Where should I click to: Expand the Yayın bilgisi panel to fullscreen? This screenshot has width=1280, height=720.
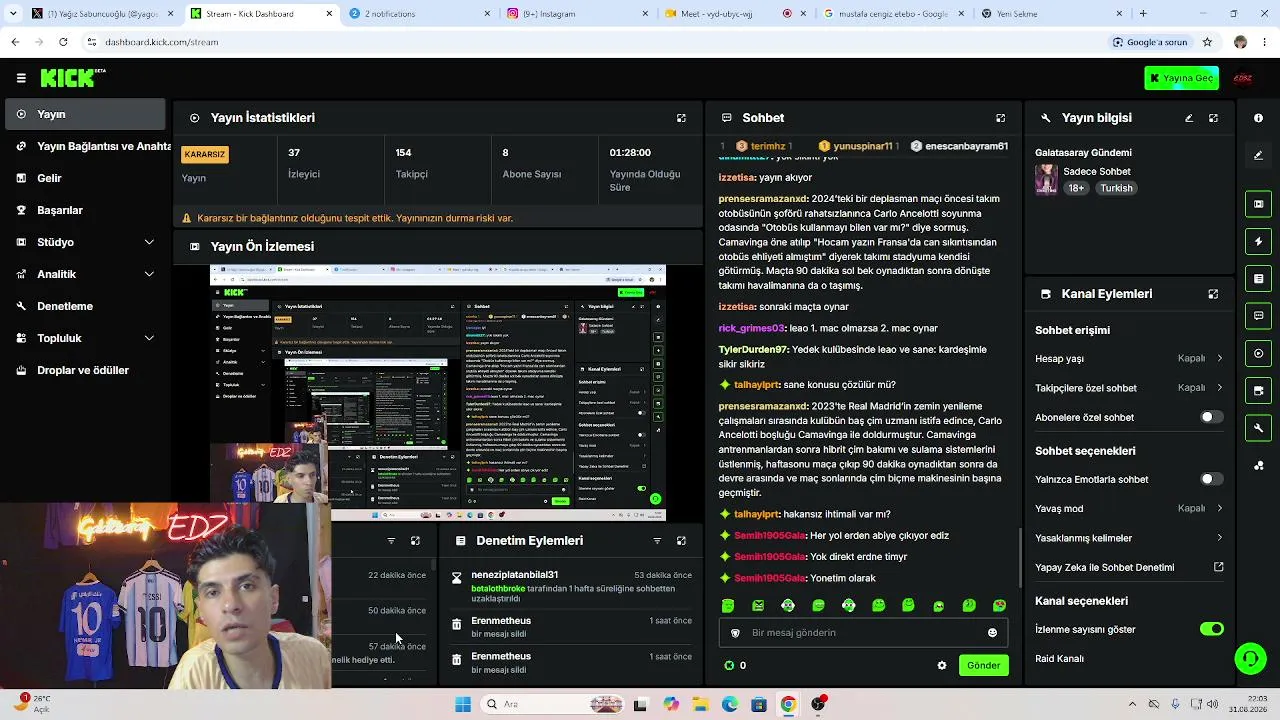[x=1213, y=118]
